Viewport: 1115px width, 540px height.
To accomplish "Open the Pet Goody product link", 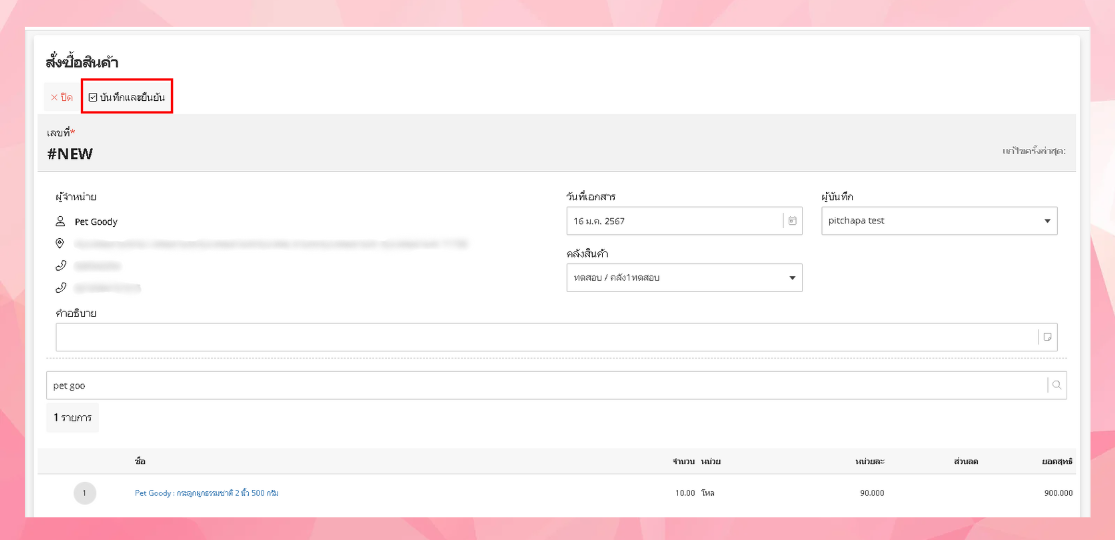I will (x=206, y=493).
